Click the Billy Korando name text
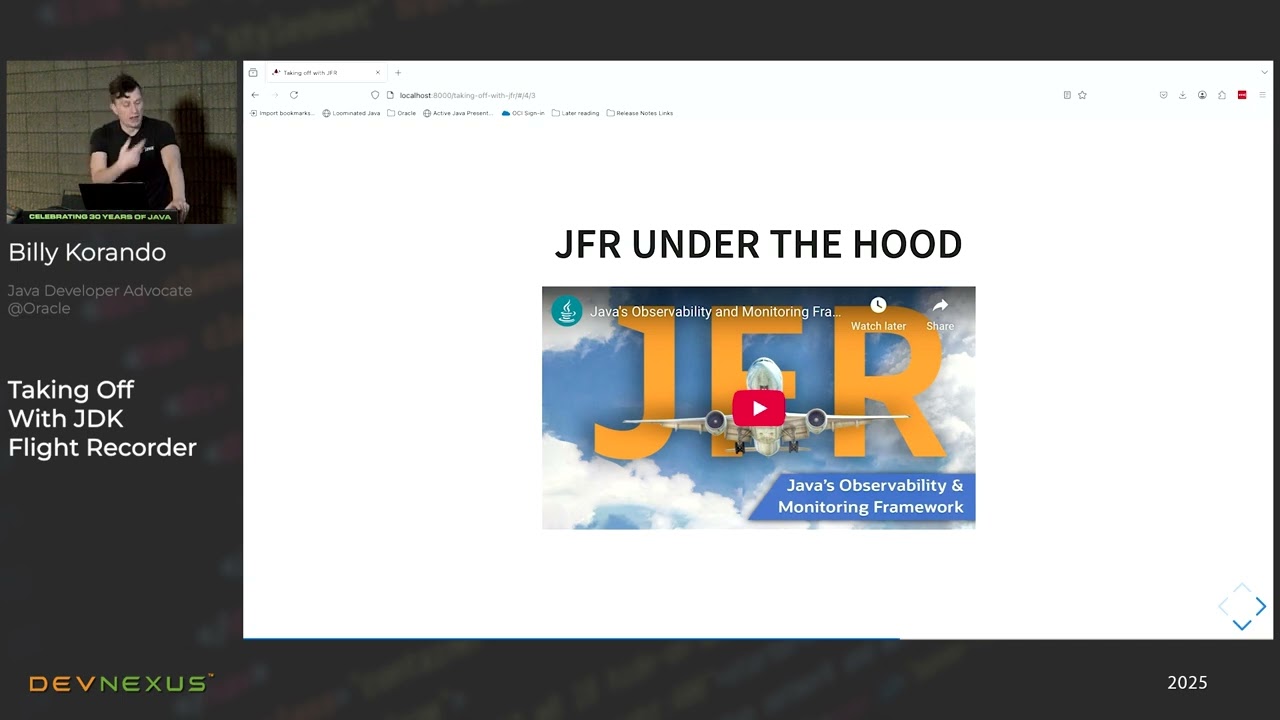This screenshot has height=720, width=1280. (x=87, y=252)
